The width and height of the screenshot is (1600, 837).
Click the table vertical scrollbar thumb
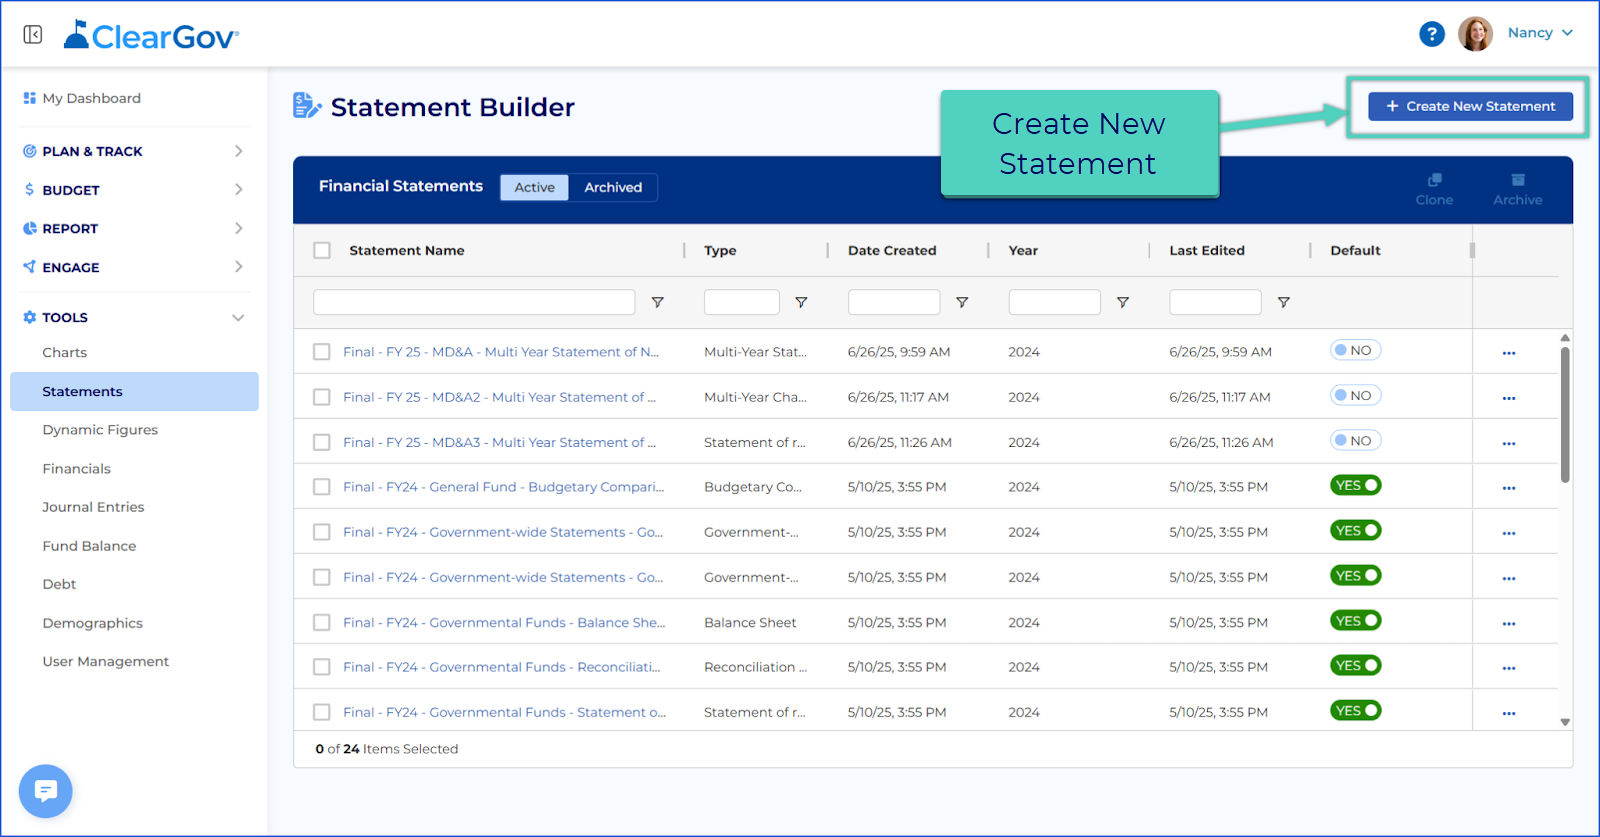tap(1565, 414)
